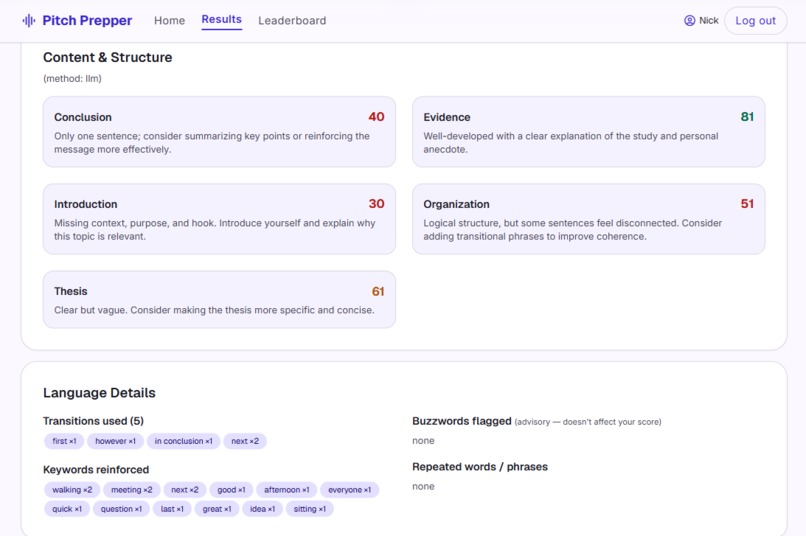The image size is (806, 536).
Task: Click the Nick username label
Action: 708,21
